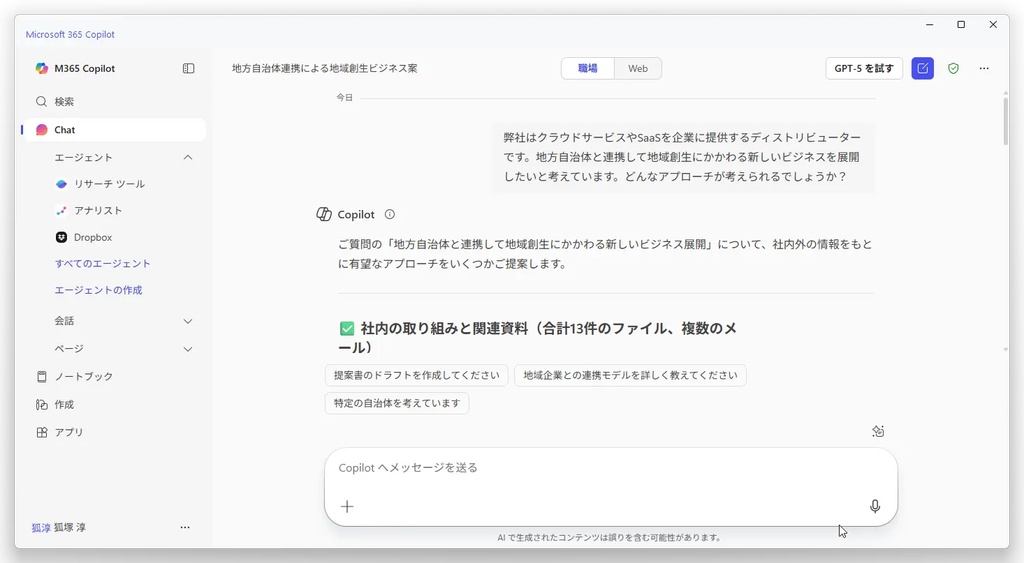Viewport: 1024px width, 563px height.
Task: Open account options next to 狐塚 淳
Action: point(185,528)
